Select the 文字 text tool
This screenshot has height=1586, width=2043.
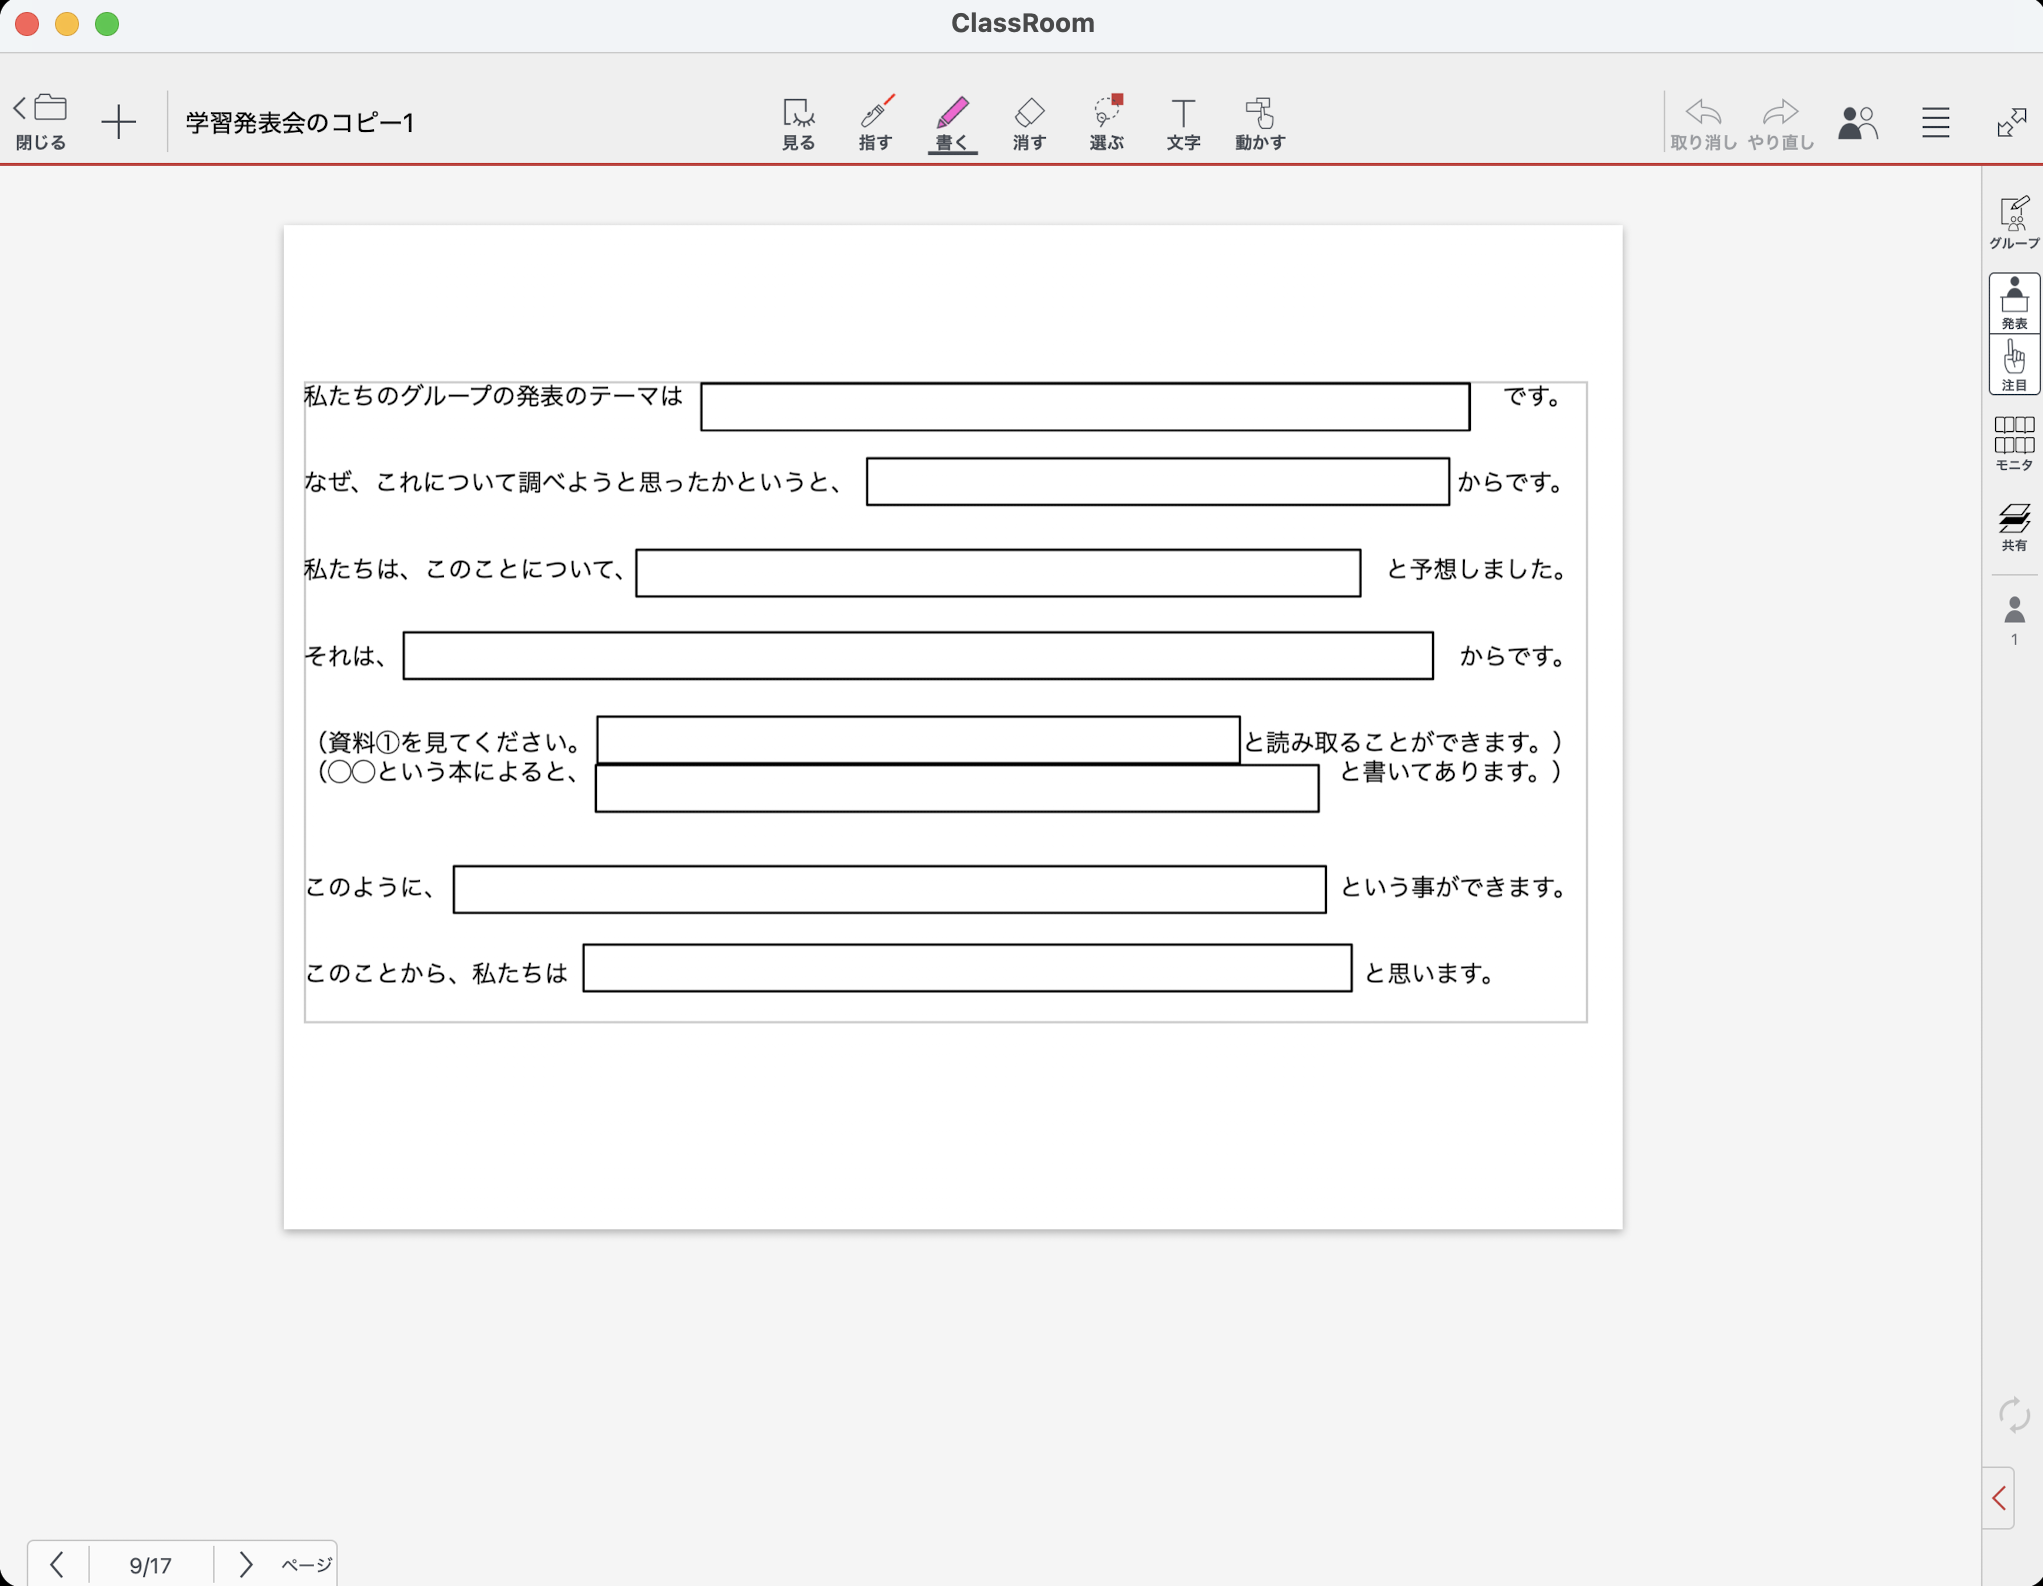1183,123
